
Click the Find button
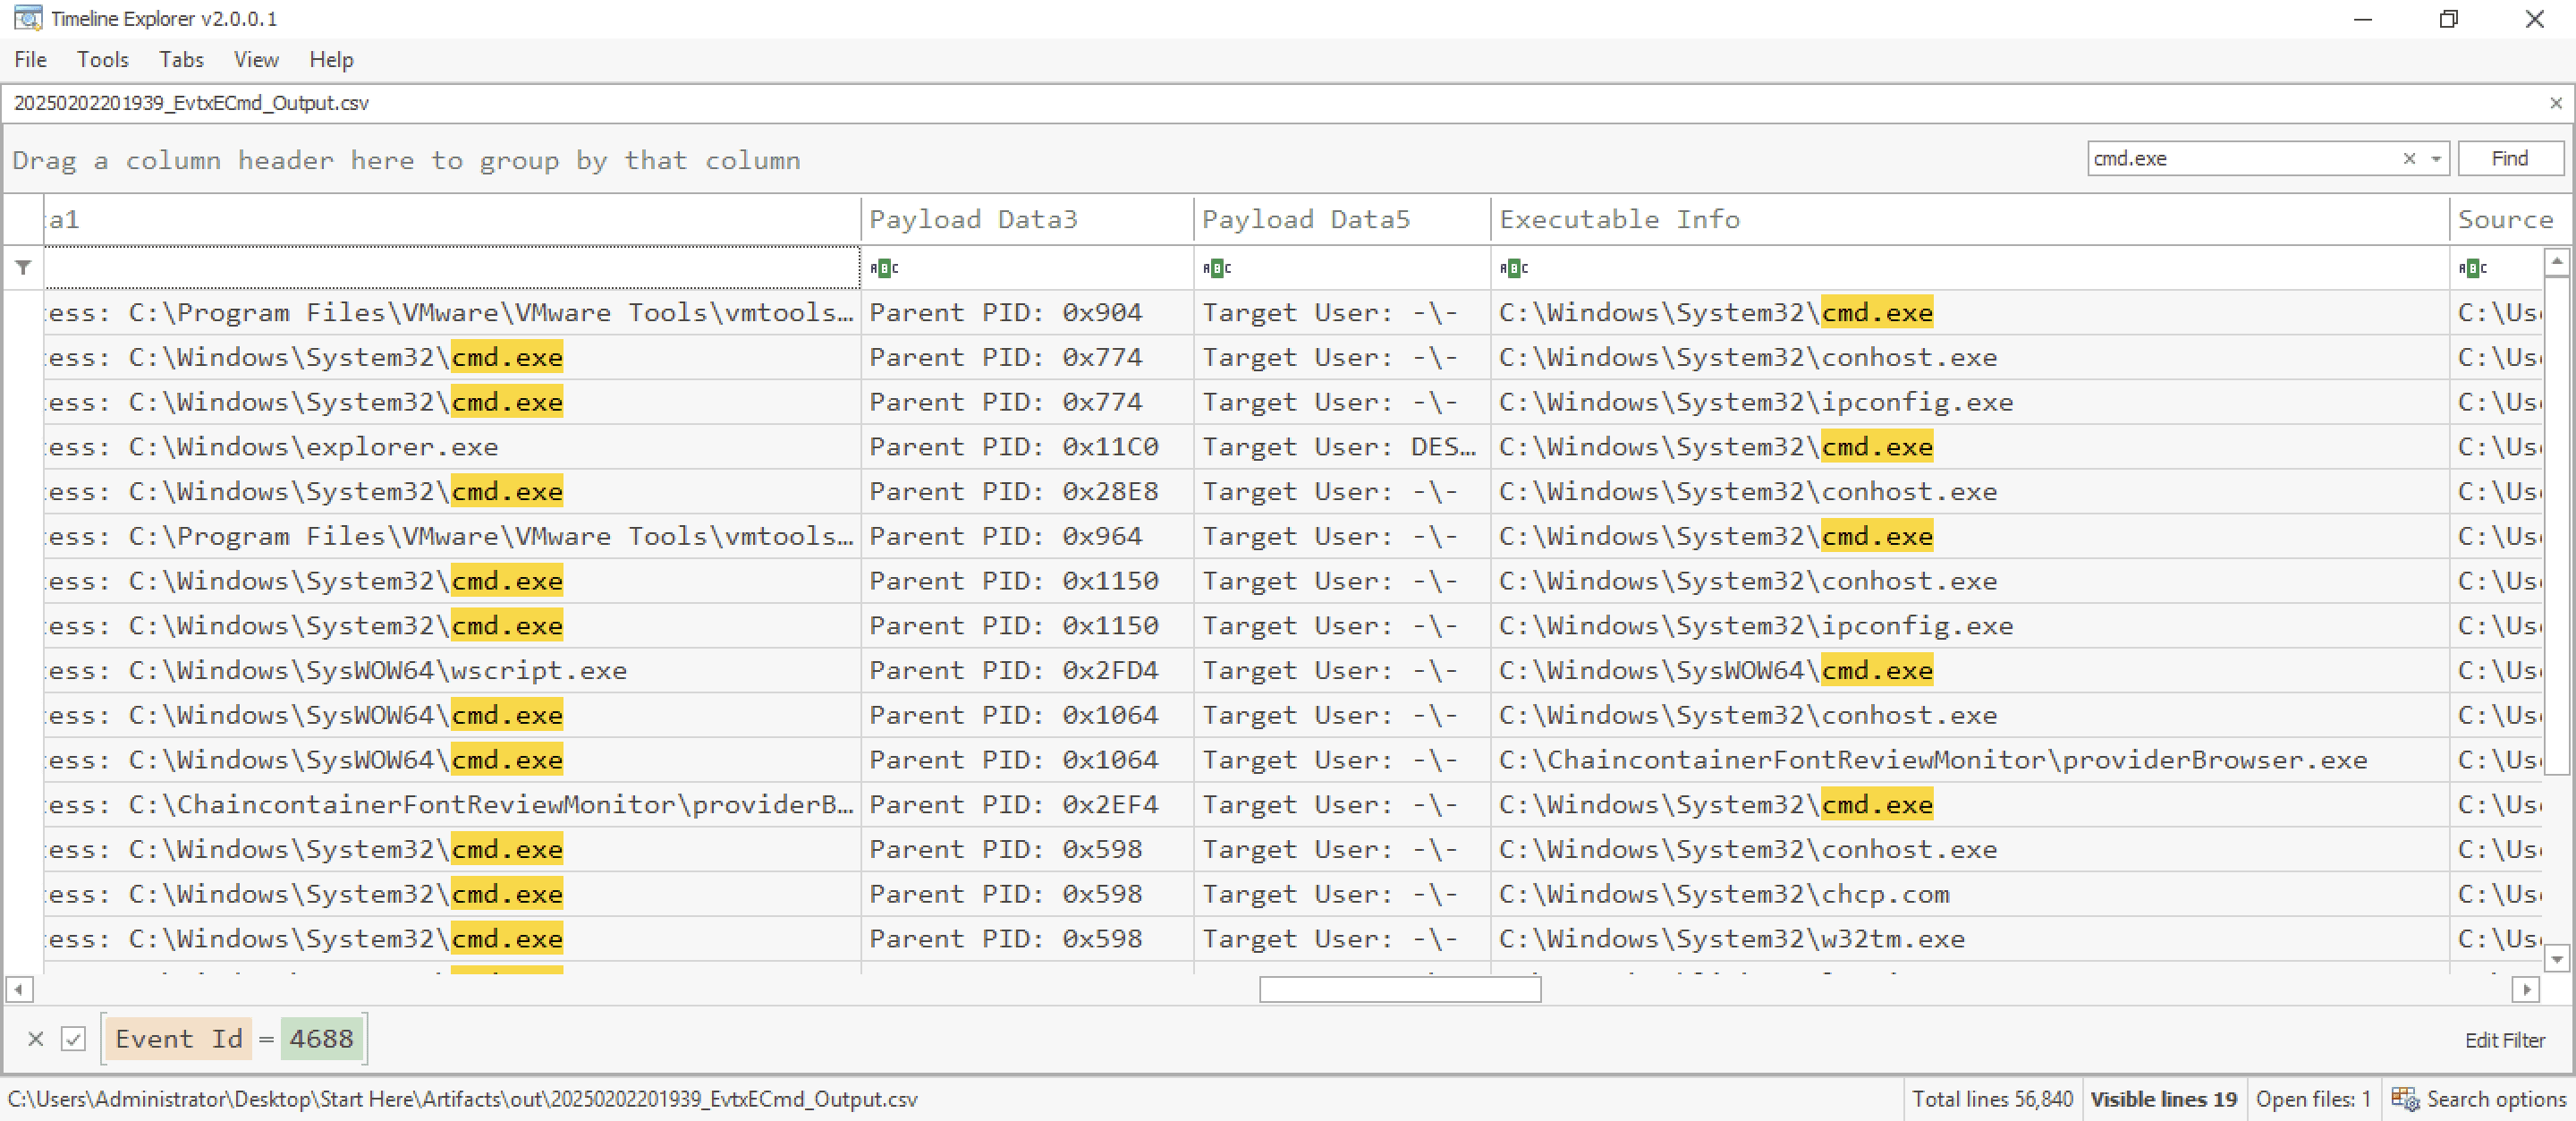click(2509, 158)
